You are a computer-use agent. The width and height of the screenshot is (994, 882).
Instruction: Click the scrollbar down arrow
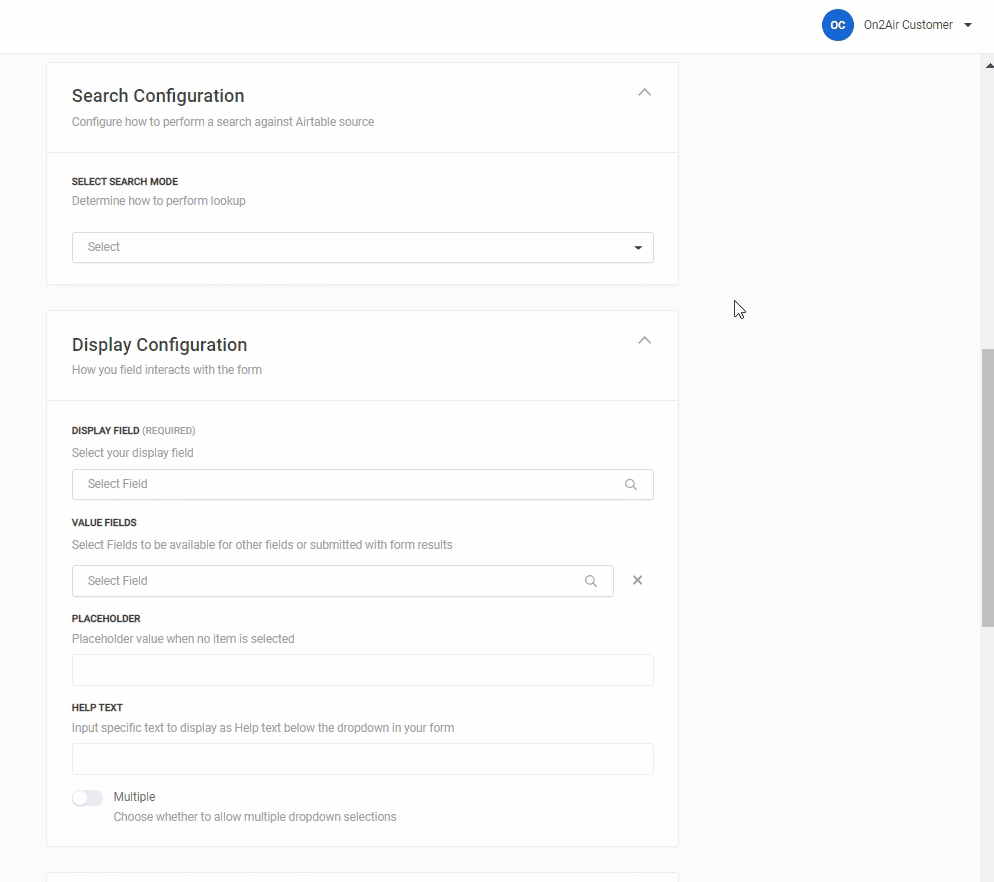coord(987,874)
